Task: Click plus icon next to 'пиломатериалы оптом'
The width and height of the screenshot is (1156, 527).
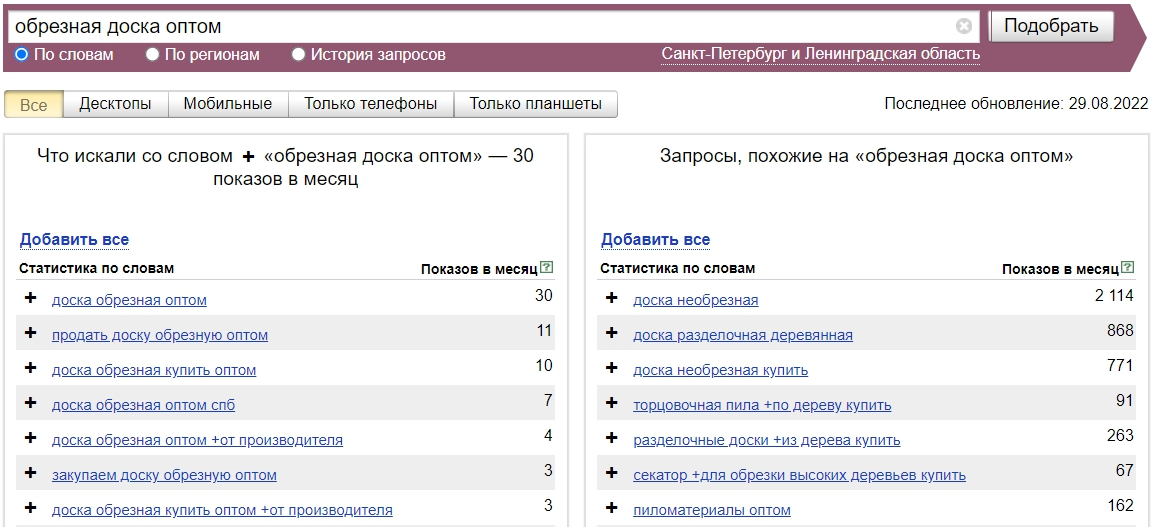Action: click(612, 509)
